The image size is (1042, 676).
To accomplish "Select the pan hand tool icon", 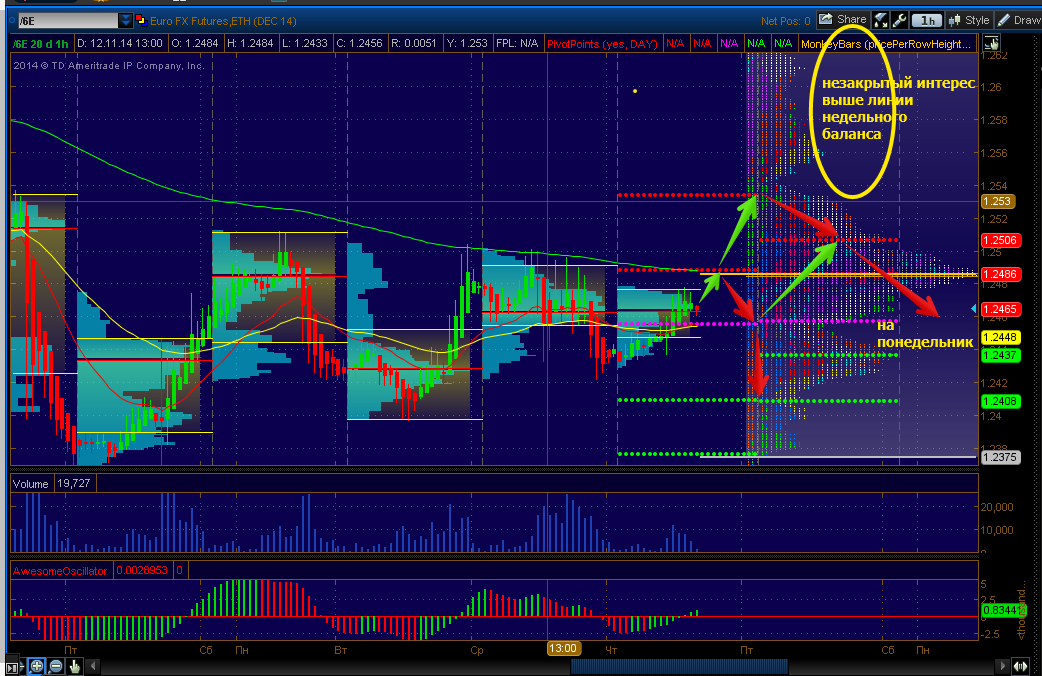I will click(74, 666).
